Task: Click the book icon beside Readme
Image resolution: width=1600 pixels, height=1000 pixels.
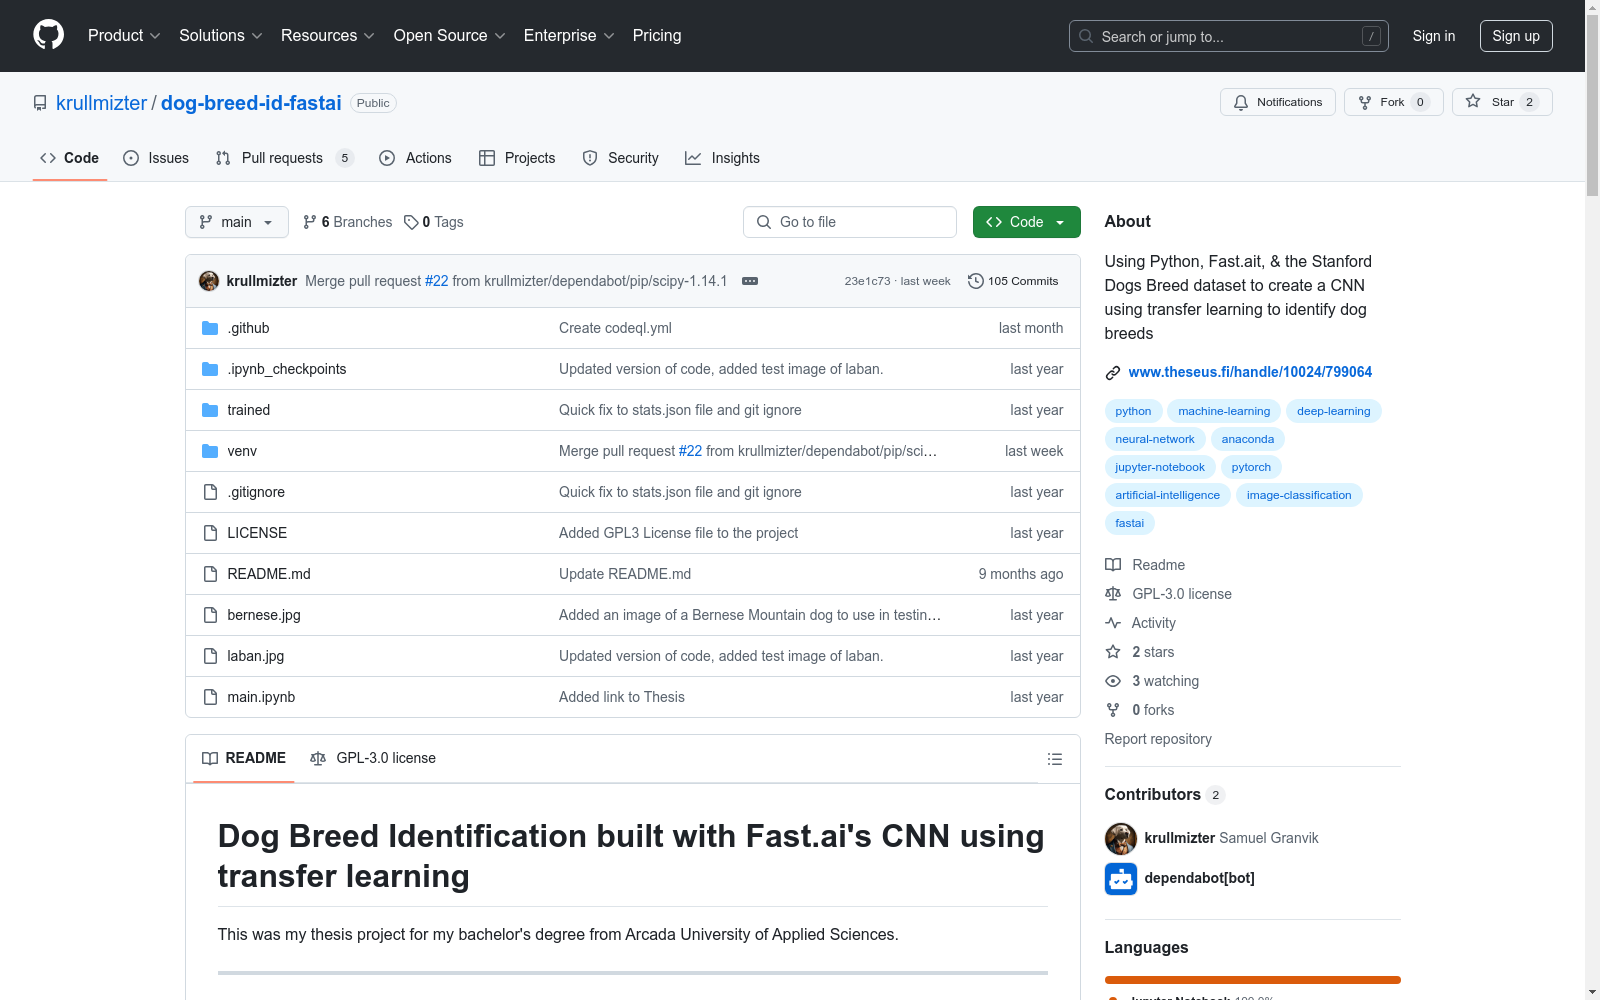Action: pyautogui.click(x=1113, y=565)
